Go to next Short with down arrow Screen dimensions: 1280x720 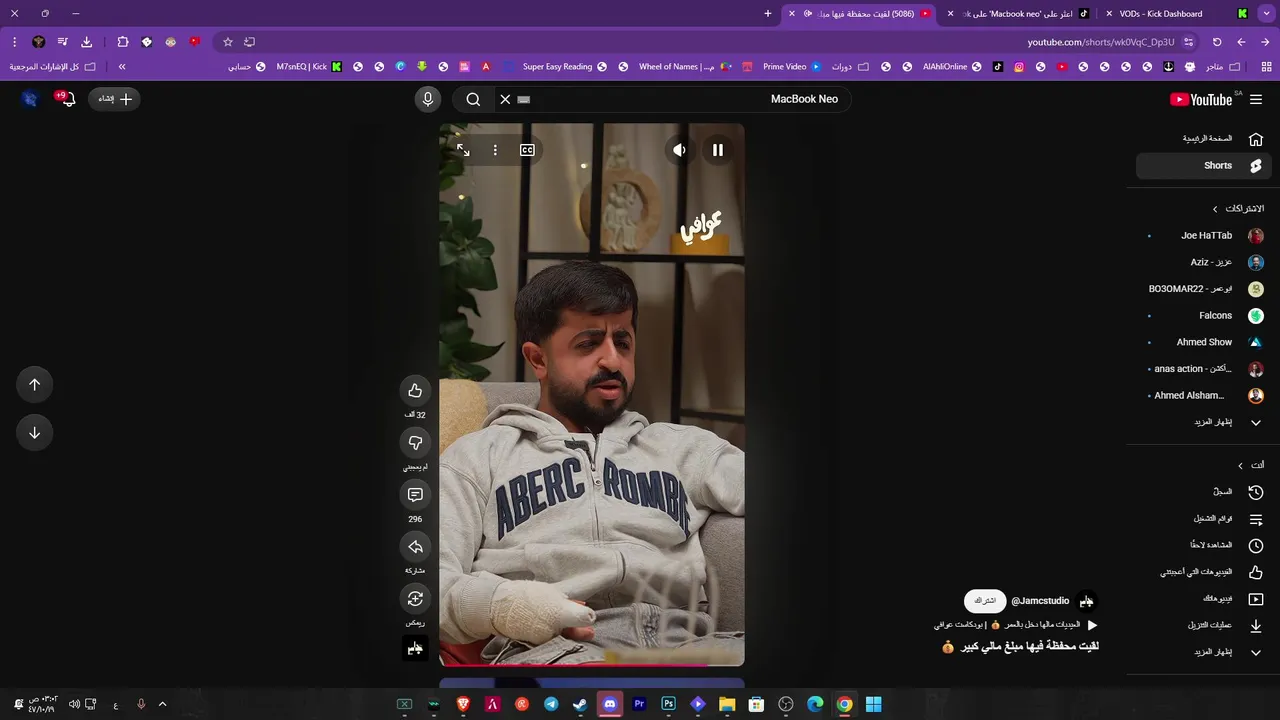tap(34, 432)
